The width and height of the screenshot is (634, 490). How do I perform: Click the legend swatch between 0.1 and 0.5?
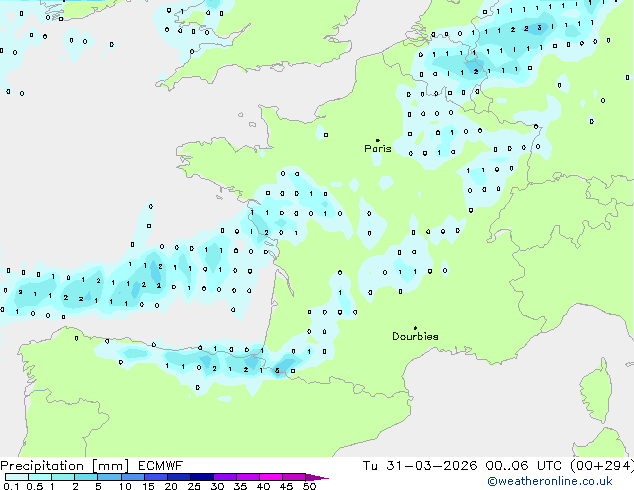click(17, 477)
